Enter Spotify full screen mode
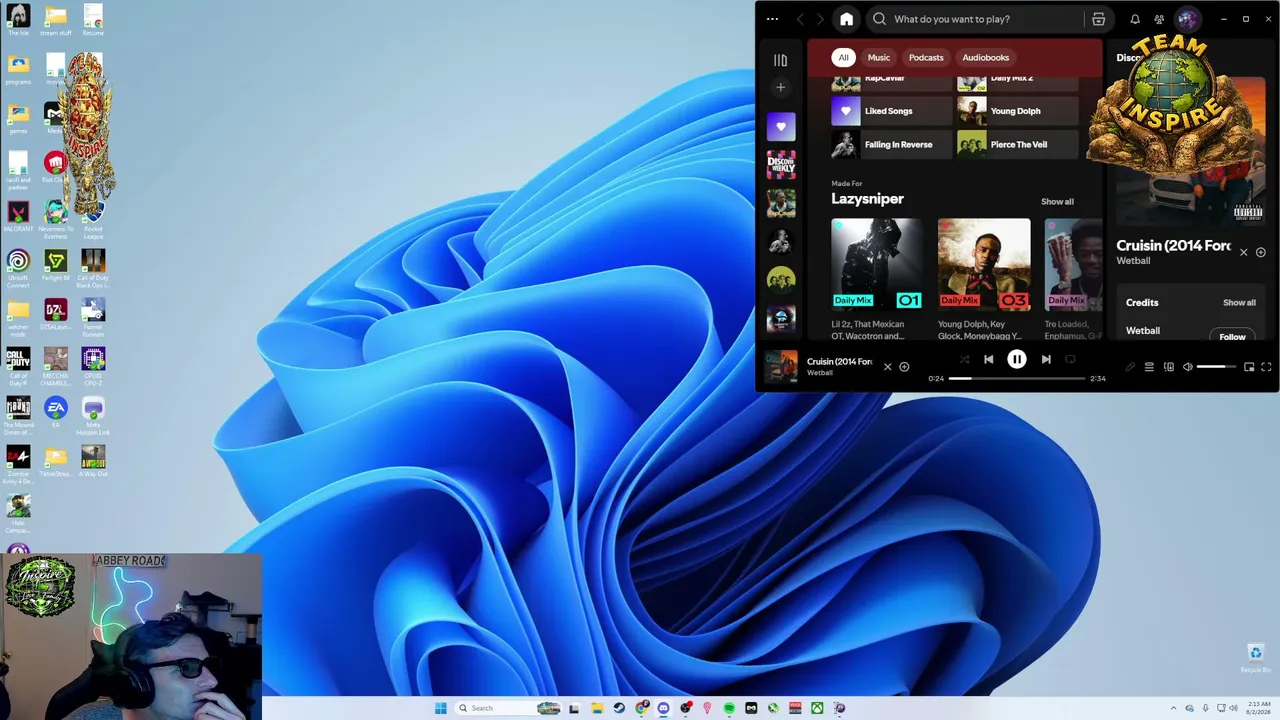Viewport: 1280px width, 720px height. 1267,367
